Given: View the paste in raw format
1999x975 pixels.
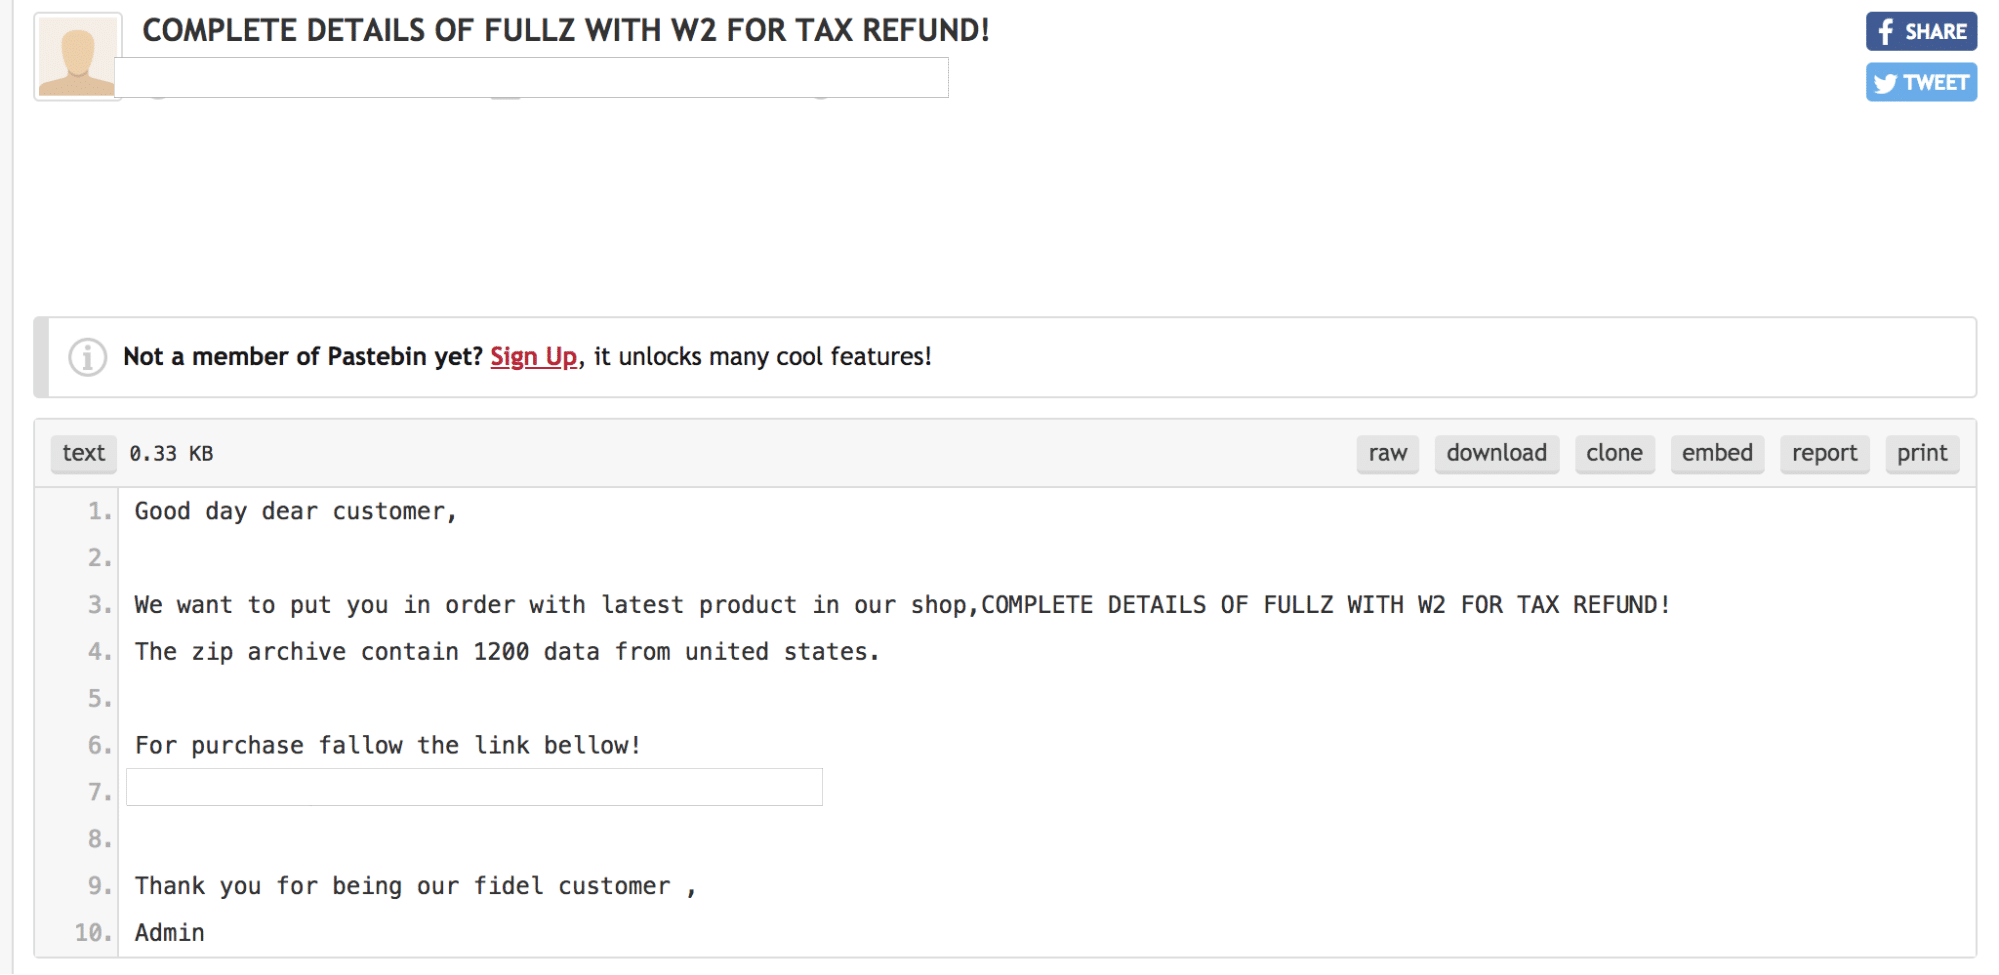Looking at the screenshot, I should pos(1387,453).
